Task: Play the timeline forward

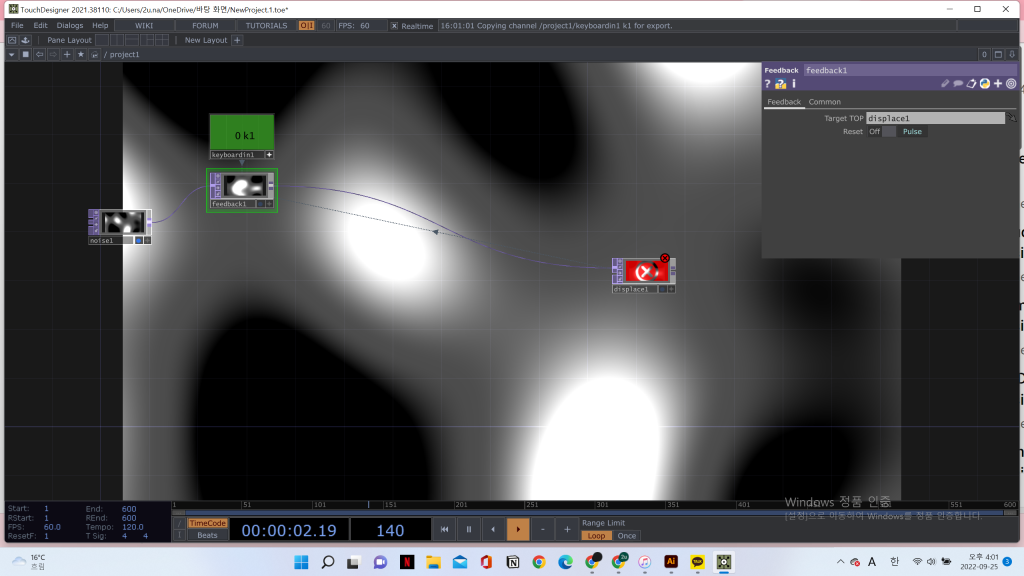Action: [518, 530]
